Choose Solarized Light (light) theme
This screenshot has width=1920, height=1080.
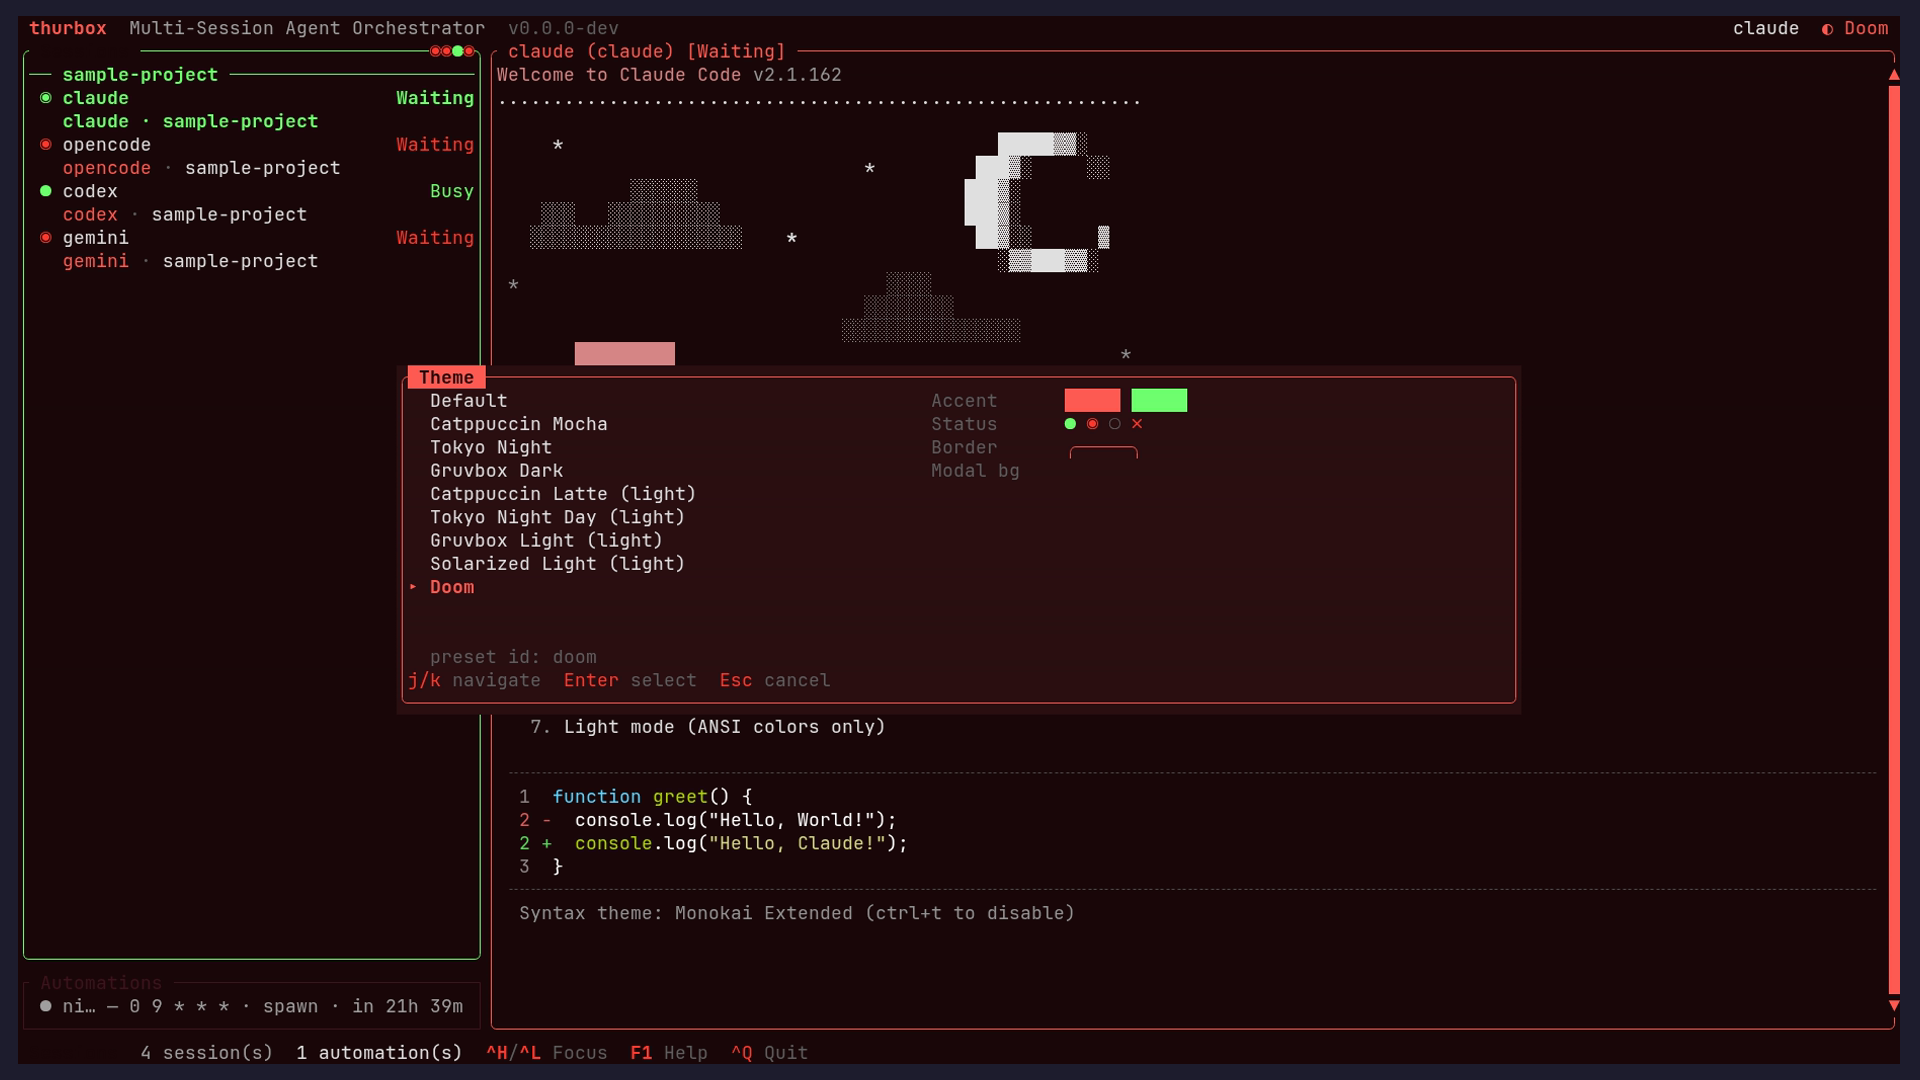(557, 564)
